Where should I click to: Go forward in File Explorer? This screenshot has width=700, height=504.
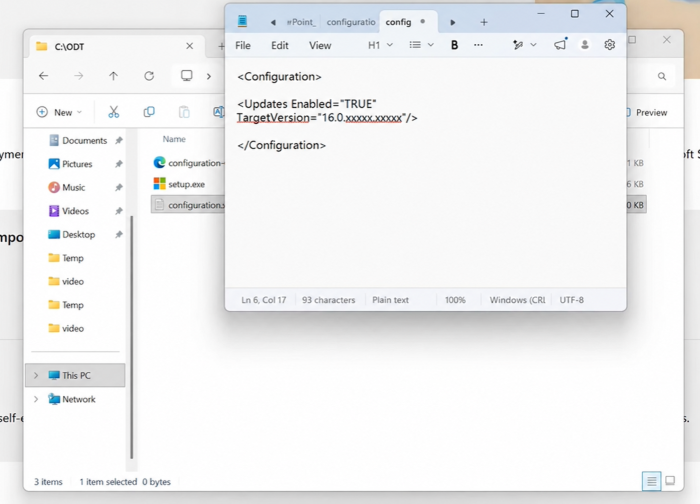79,76
